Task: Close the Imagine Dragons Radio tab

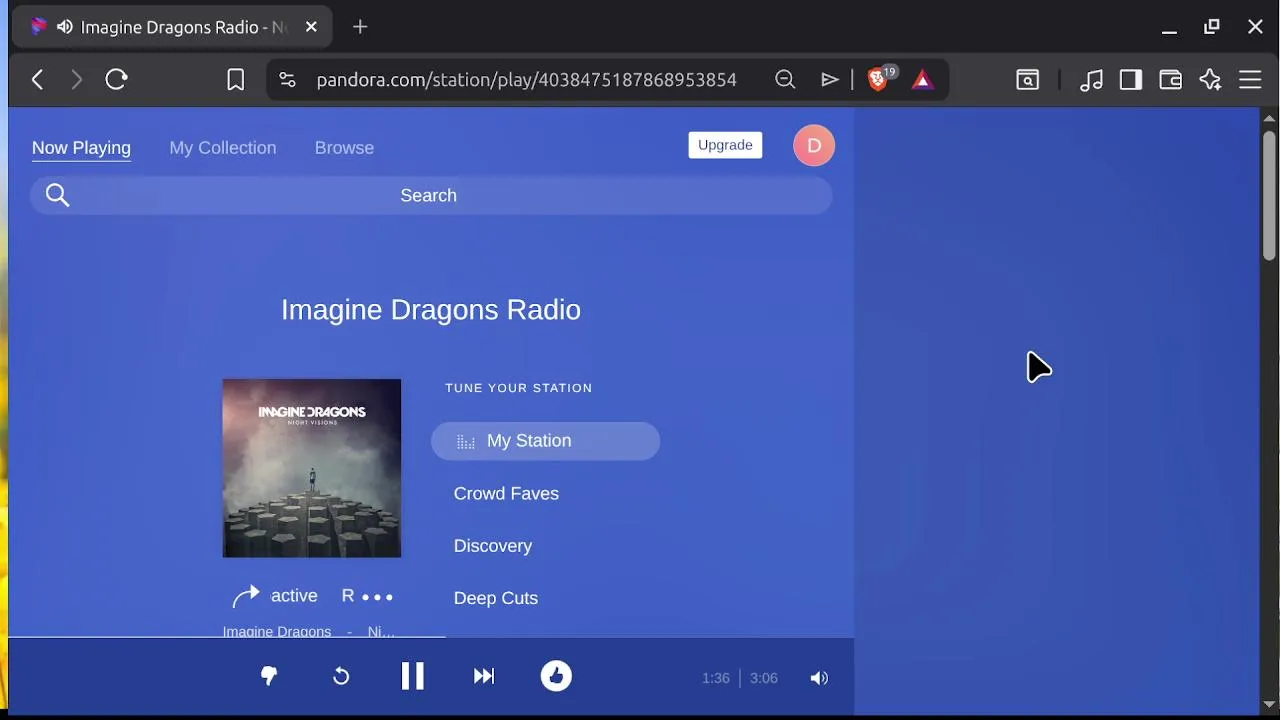Action: click(311, 27)
